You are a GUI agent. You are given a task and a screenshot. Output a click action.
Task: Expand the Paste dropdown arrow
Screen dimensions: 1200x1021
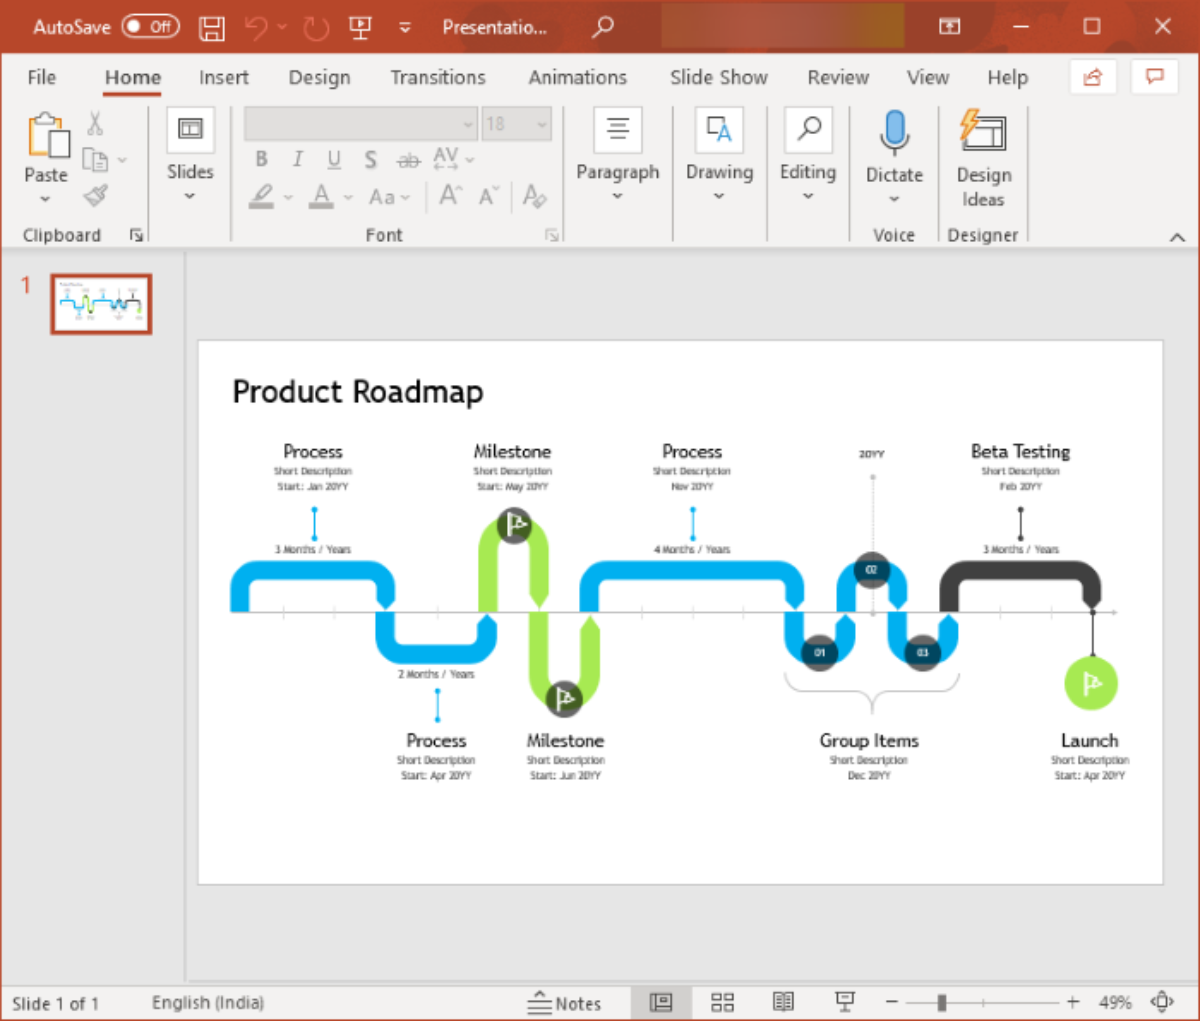tap(45, 199)
